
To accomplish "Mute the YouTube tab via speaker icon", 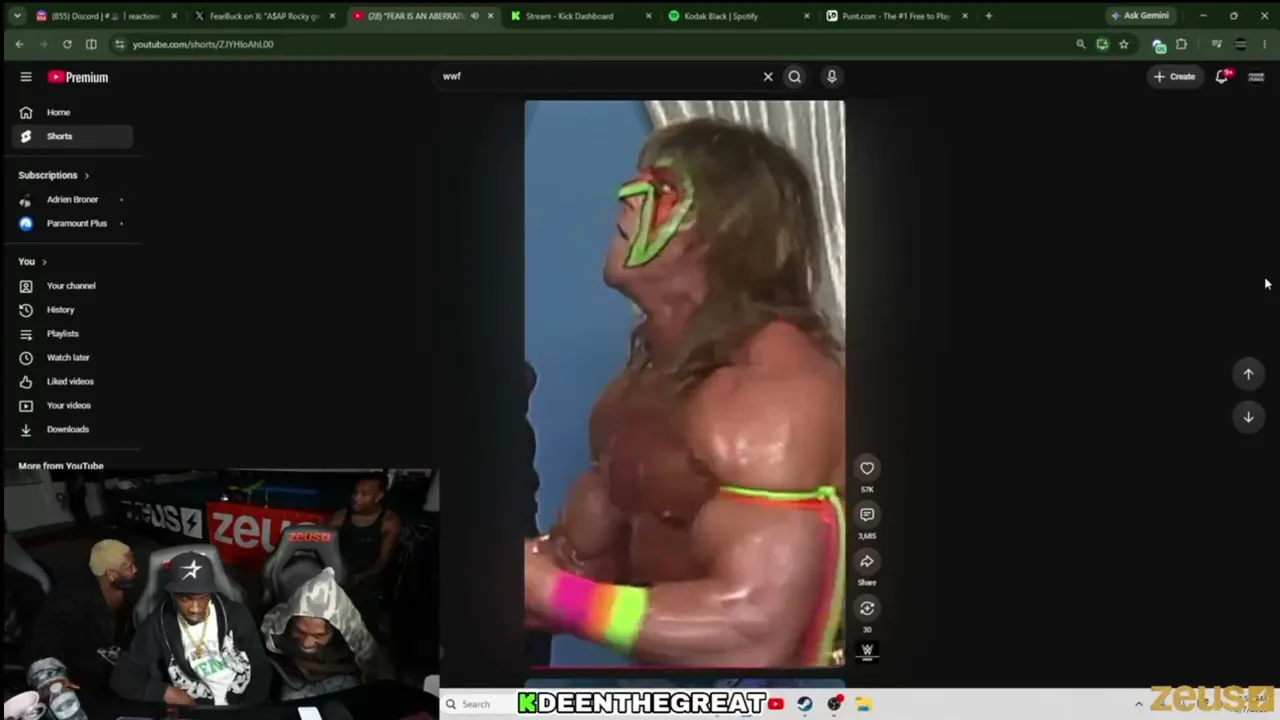I will (x=475, y=16).
